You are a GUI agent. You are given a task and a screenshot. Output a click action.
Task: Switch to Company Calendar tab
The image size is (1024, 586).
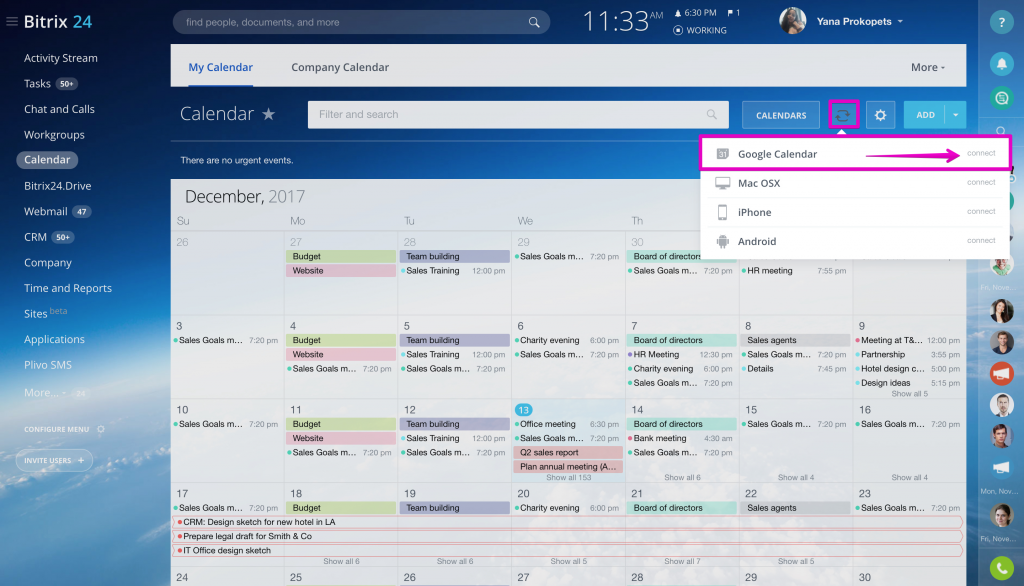340,67
